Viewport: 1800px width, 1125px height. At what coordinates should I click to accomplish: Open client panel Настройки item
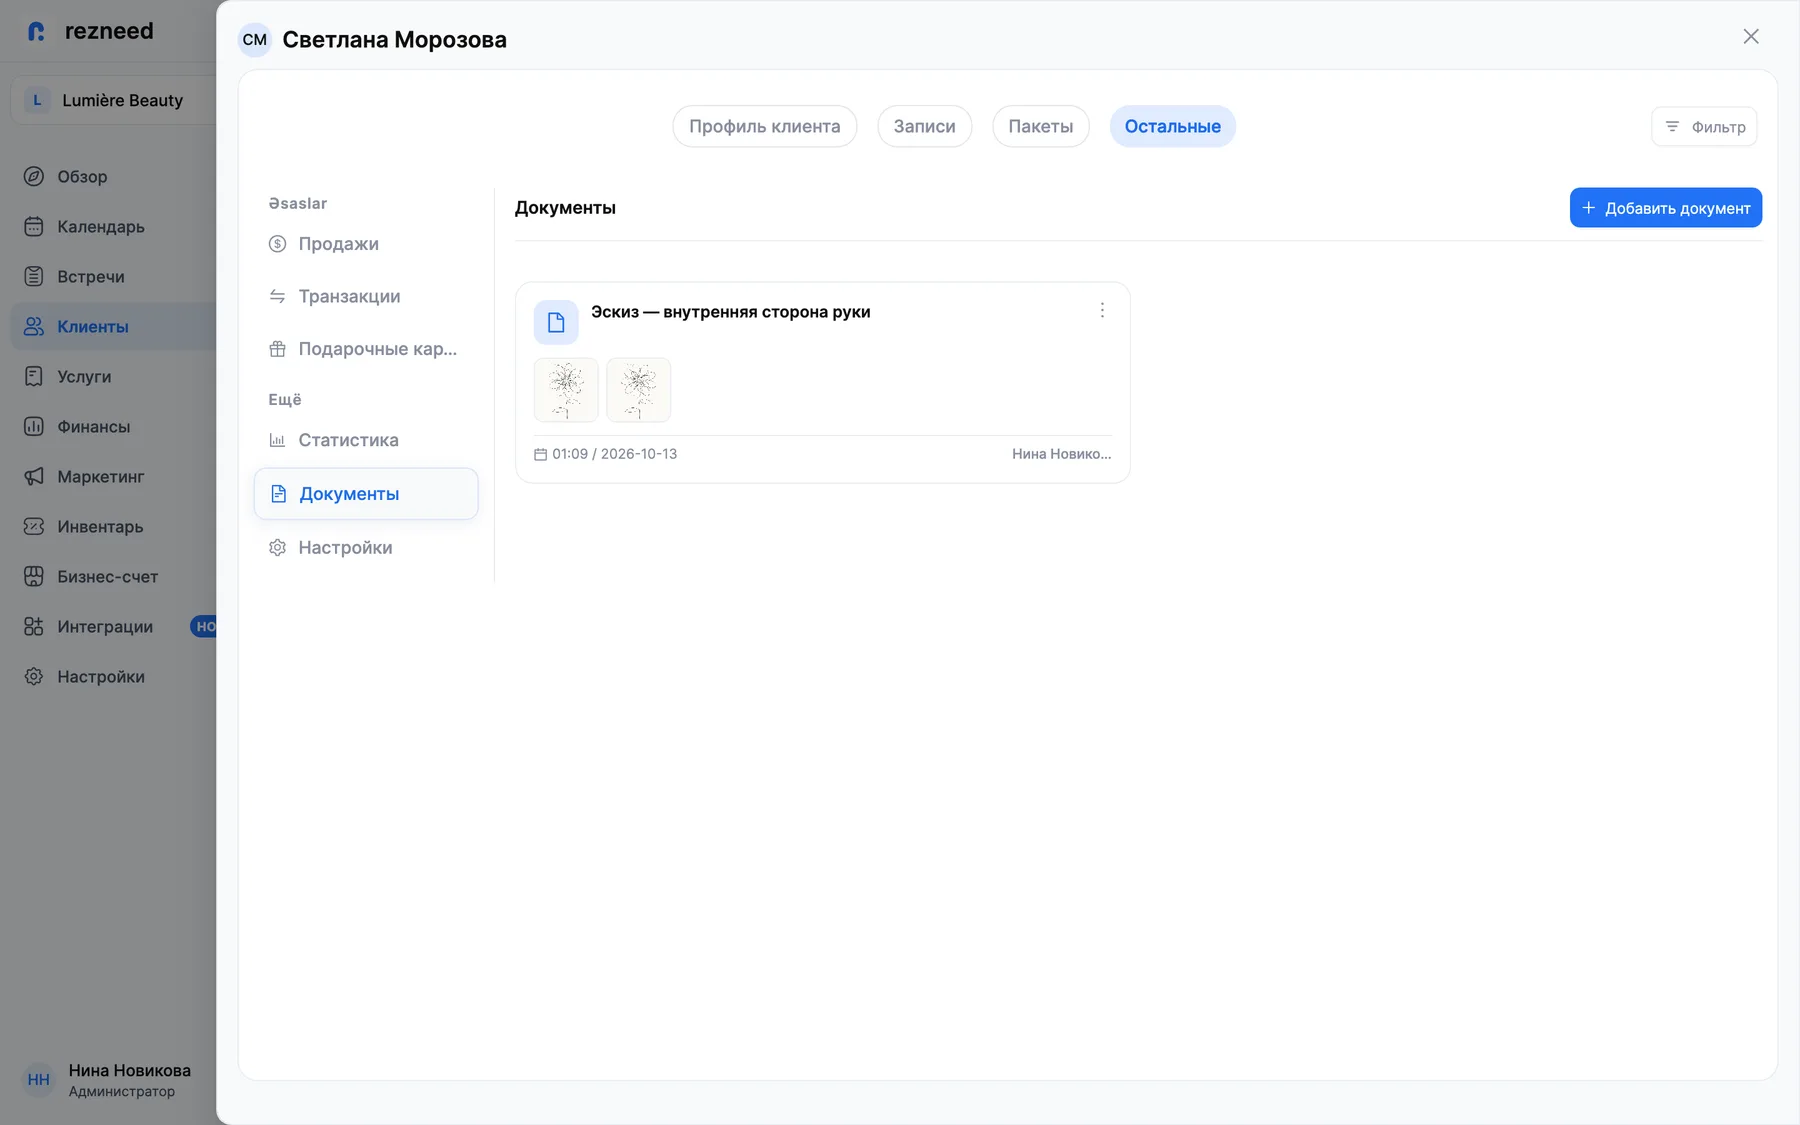click(366, 548)
